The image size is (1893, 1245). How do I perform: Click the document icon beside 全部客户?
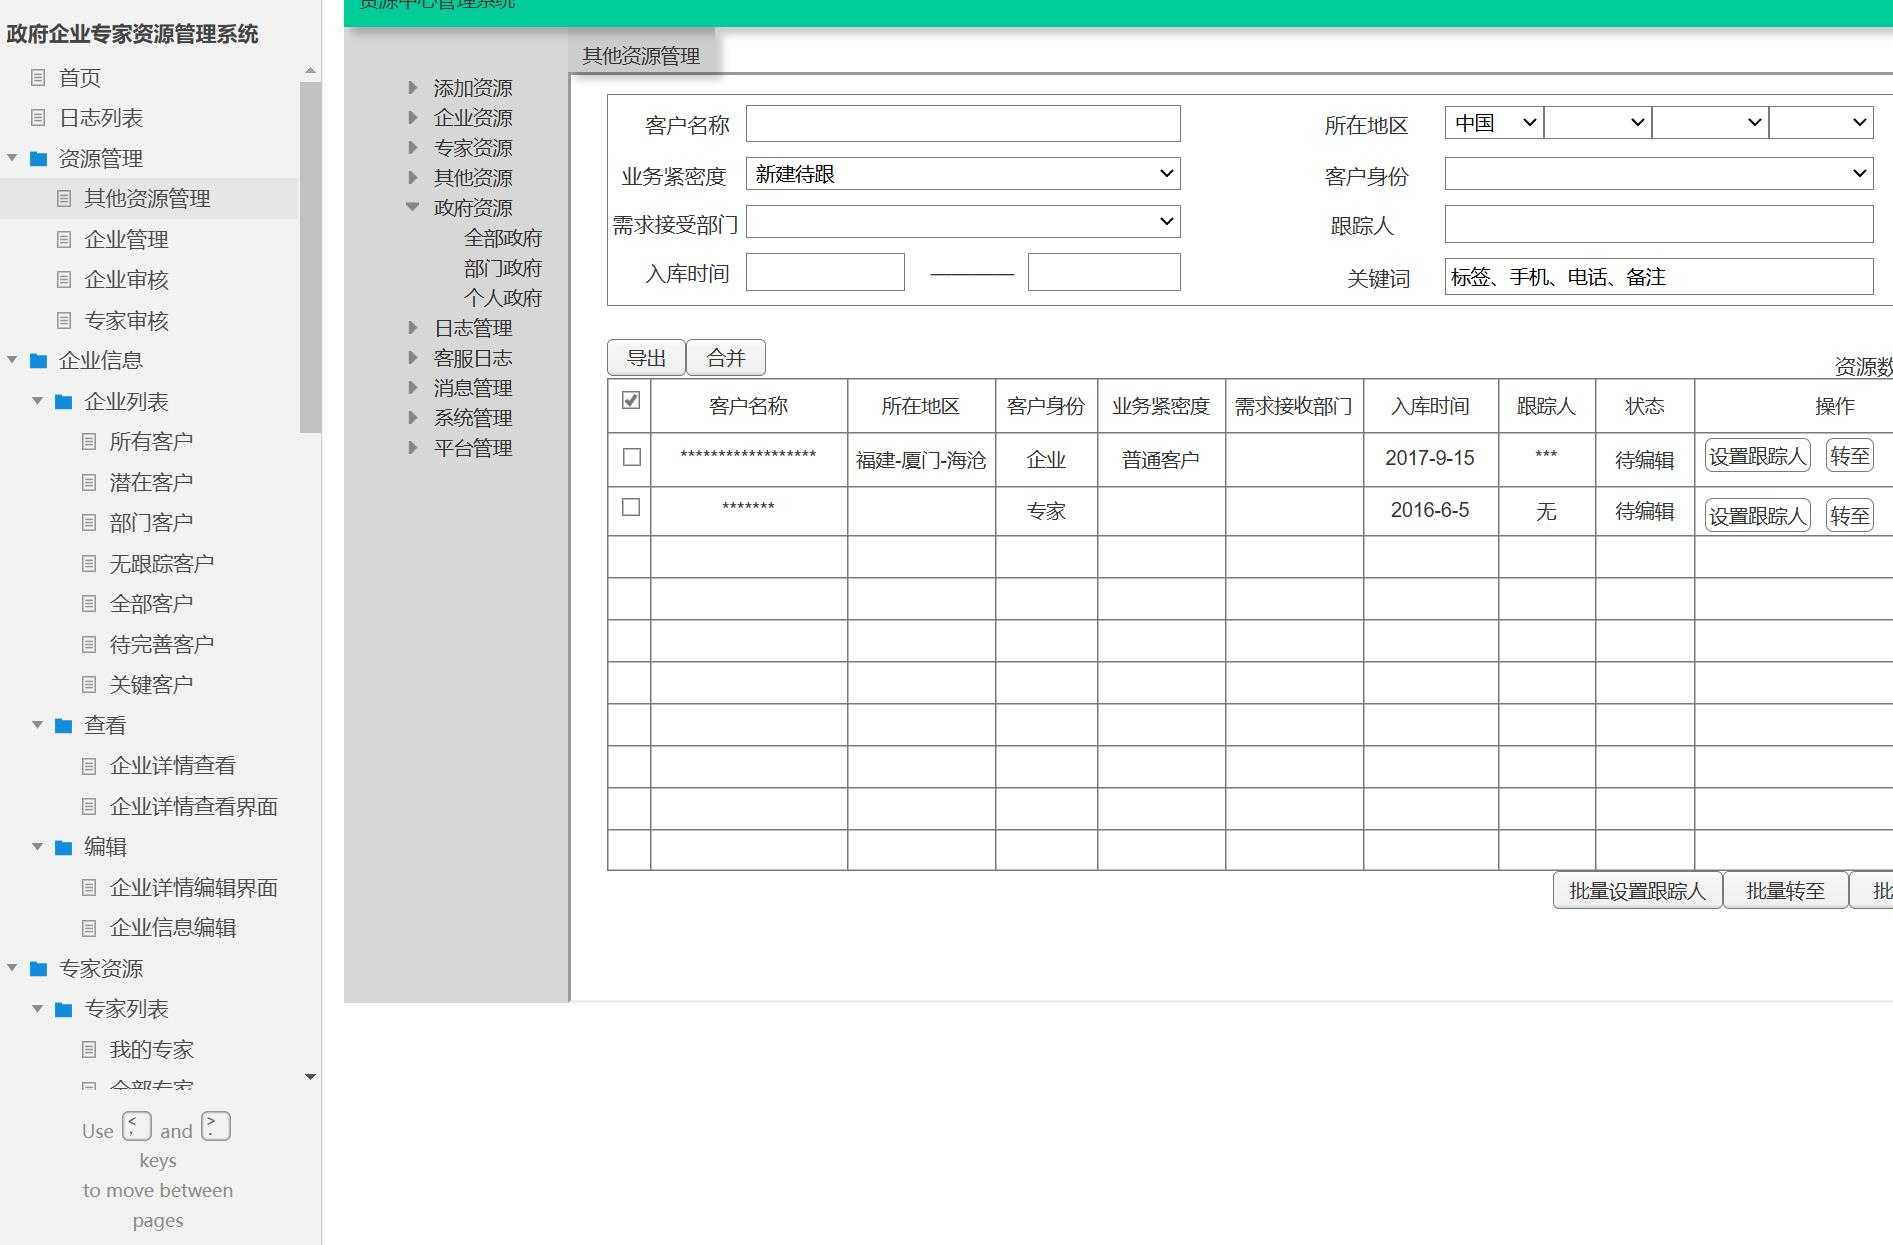coord(88,603)
